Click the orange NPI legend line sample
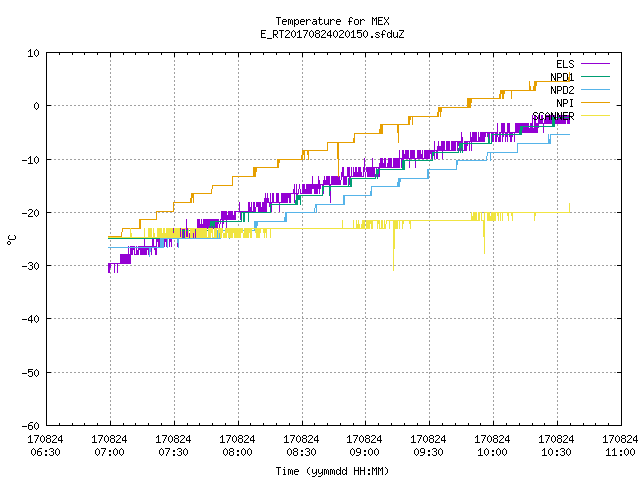Screen dimensions: 640x480 pos(595,103)
